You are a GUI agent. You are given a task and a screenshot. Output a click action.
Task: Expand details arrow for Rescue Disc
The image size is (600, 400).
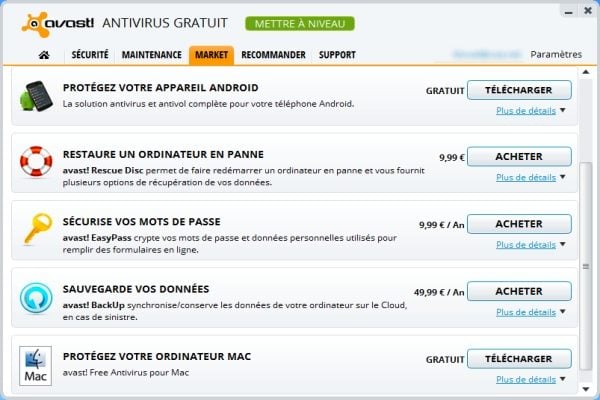[x=563, y=177]
